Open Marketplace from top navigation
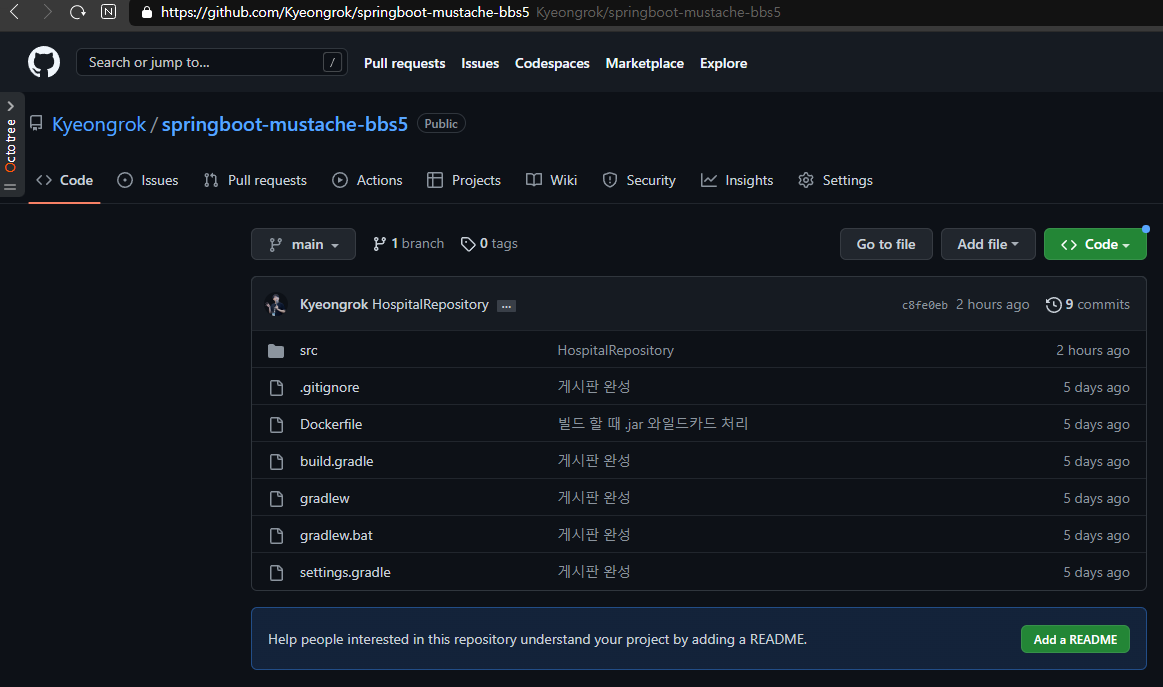Viewport: 1163px width, 687px height. [x=645, y=63]
